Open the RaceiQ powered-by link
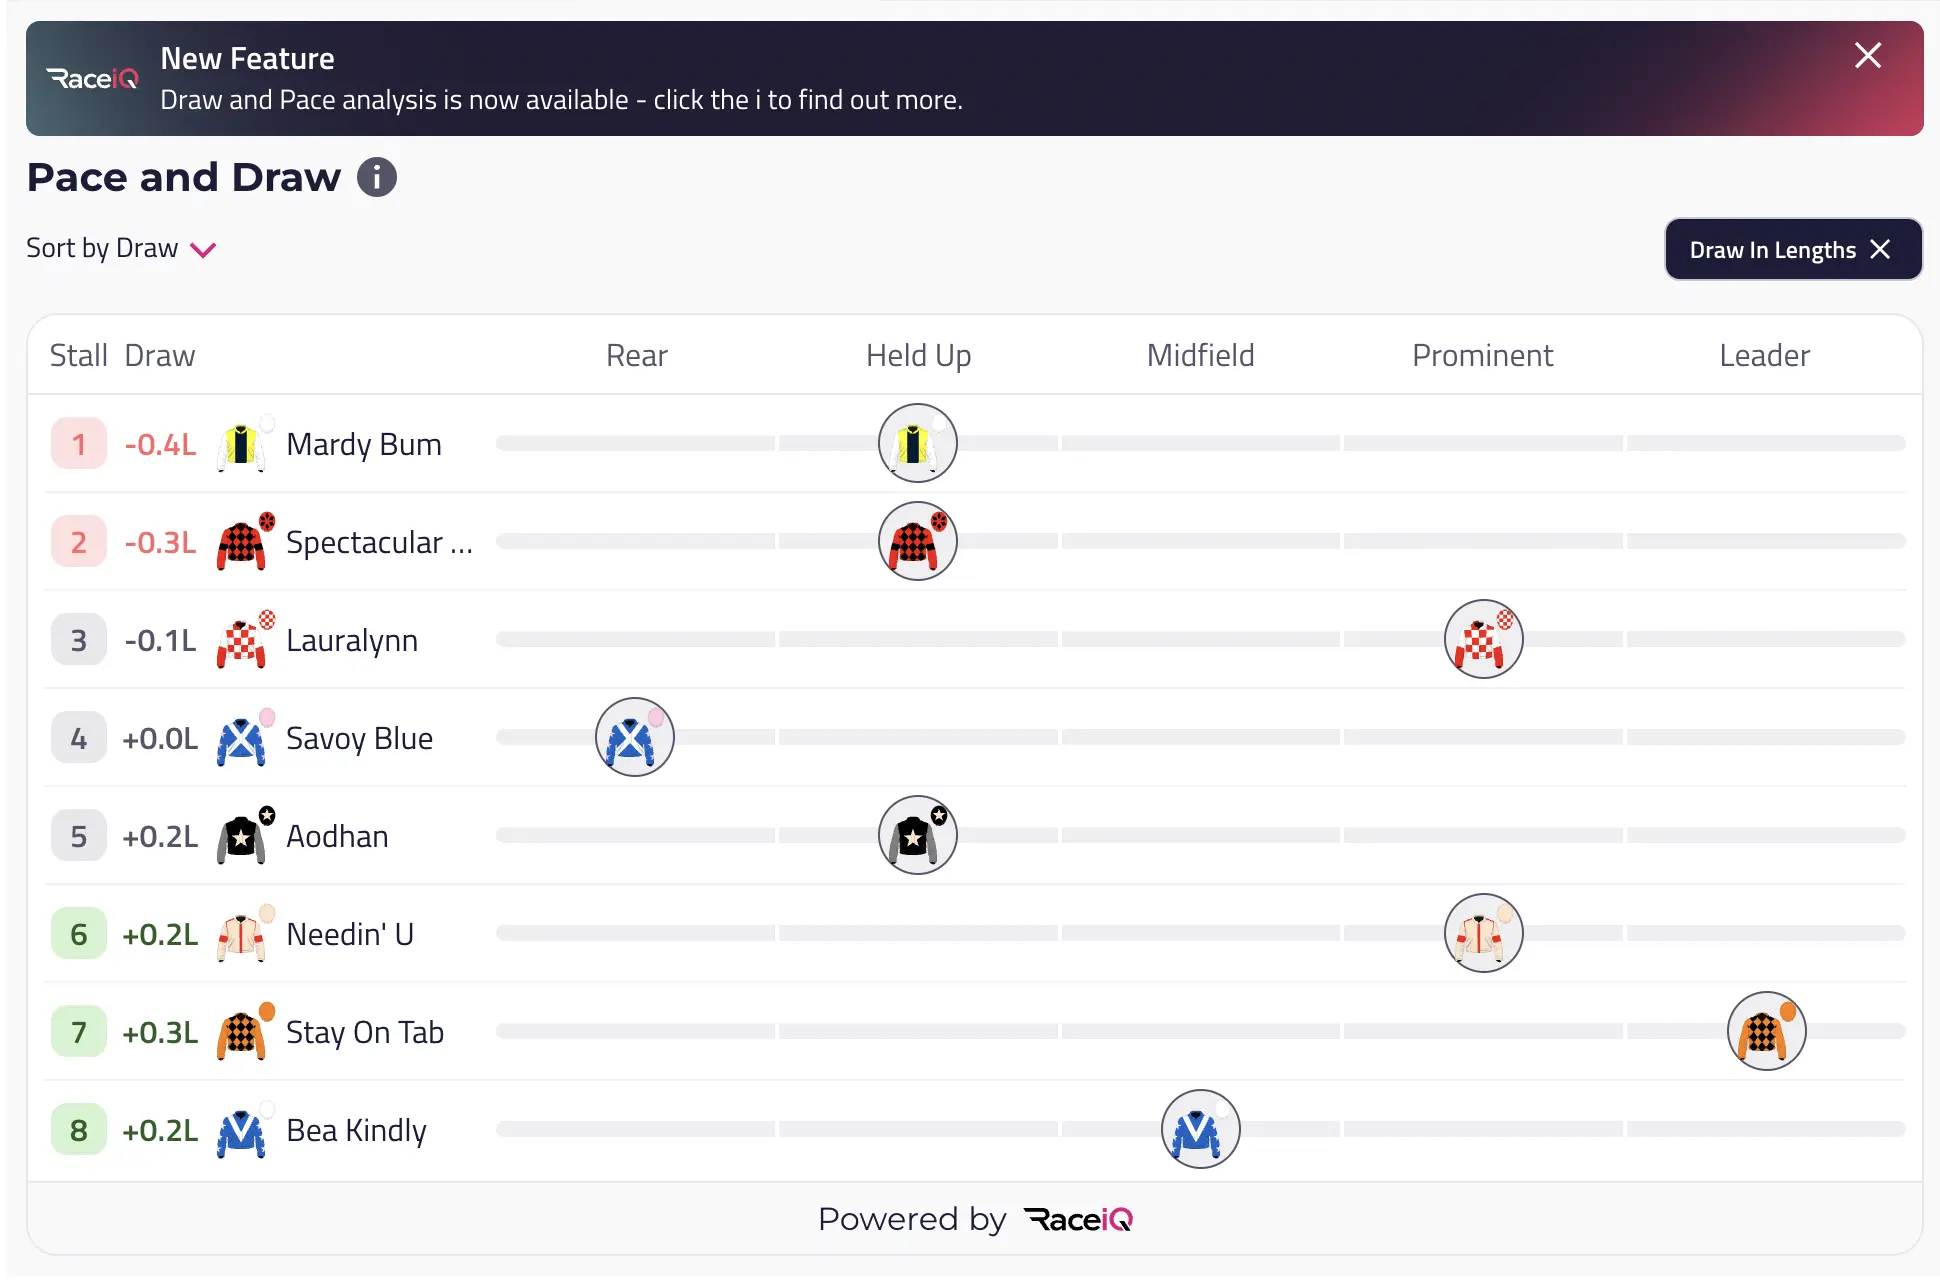This screenshot has width=1940, height=1284. coord(1078,1220)
